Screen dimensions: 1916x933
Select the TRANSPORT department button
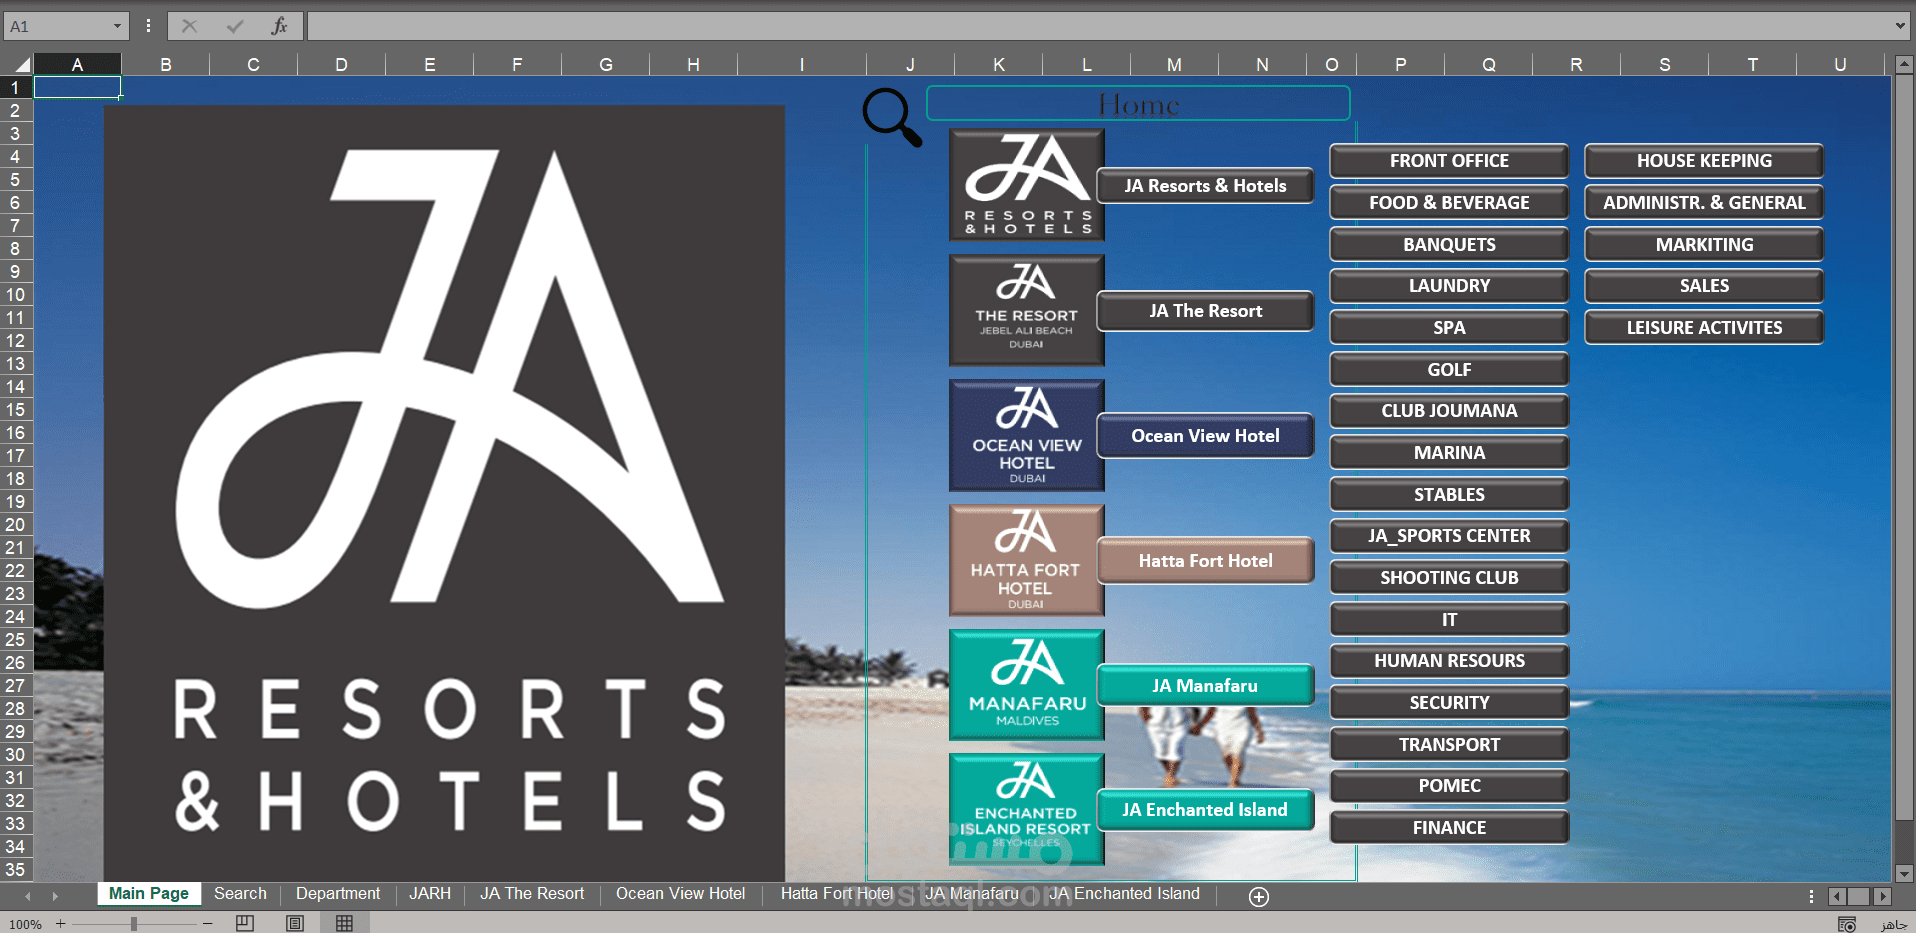click(1449, 745)
